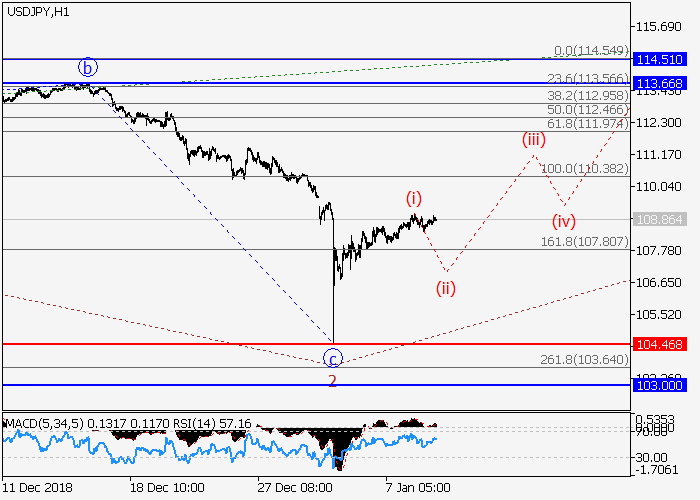Select the red (i) wave label

coord(414,198)
